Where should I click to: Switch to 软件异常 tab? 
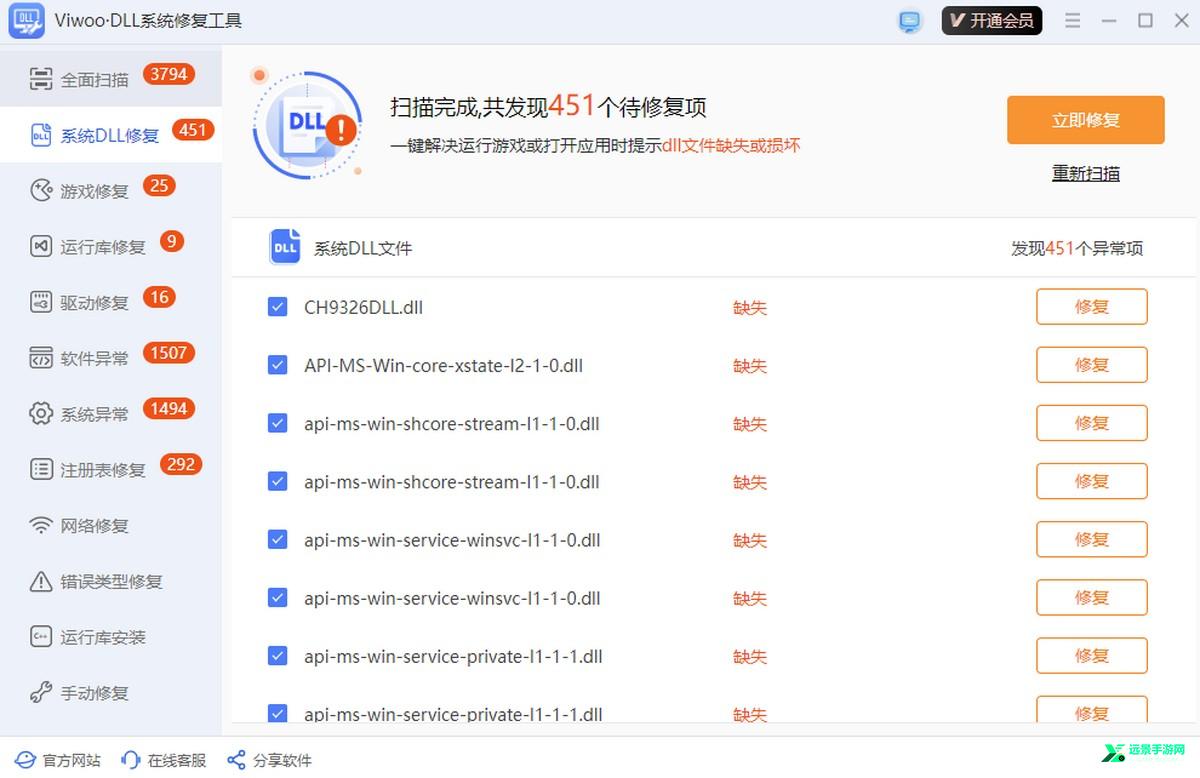pyautogui.click(x=110, y=358)
